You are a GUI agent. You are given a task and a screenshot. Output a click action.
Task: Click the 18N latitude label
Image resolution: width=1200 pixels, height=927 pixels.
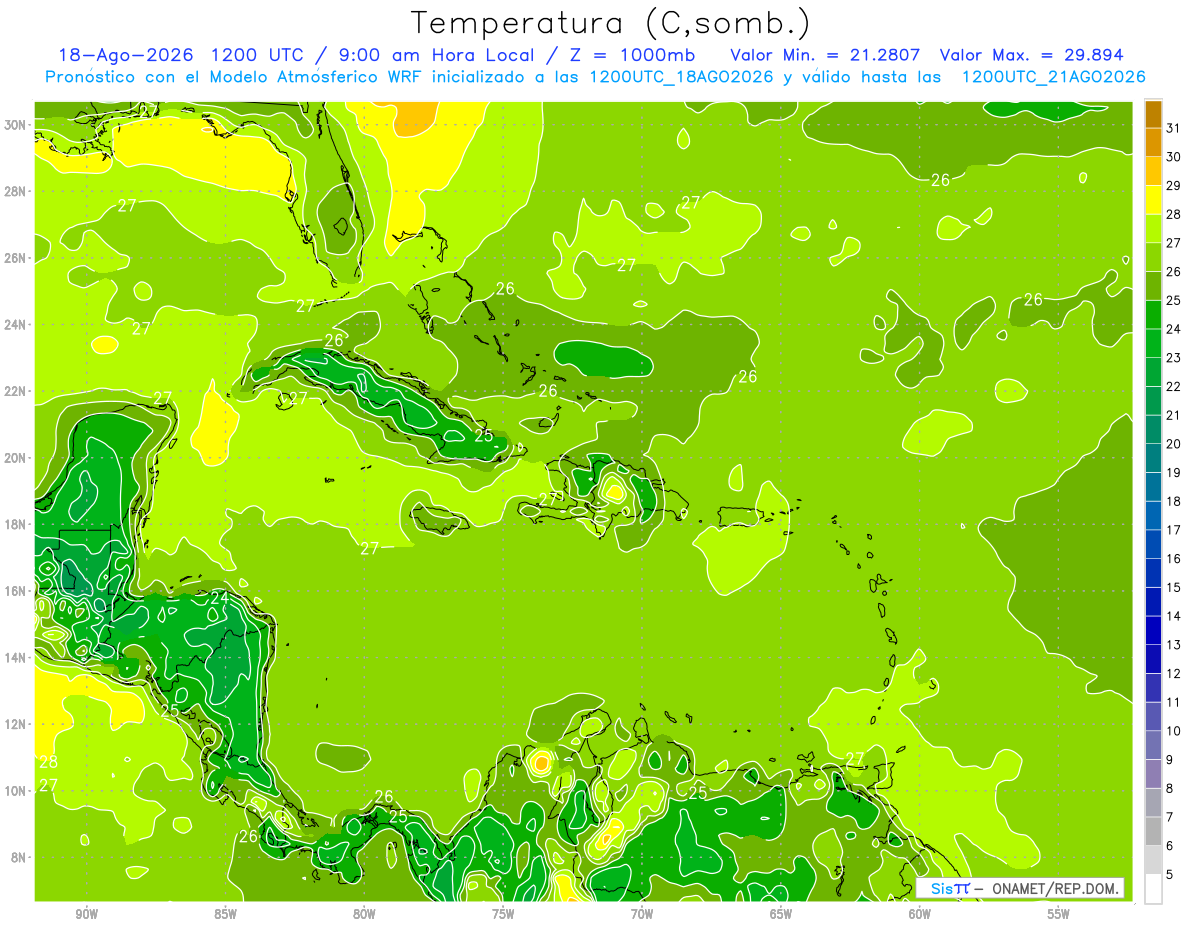(x=17, y=524)
